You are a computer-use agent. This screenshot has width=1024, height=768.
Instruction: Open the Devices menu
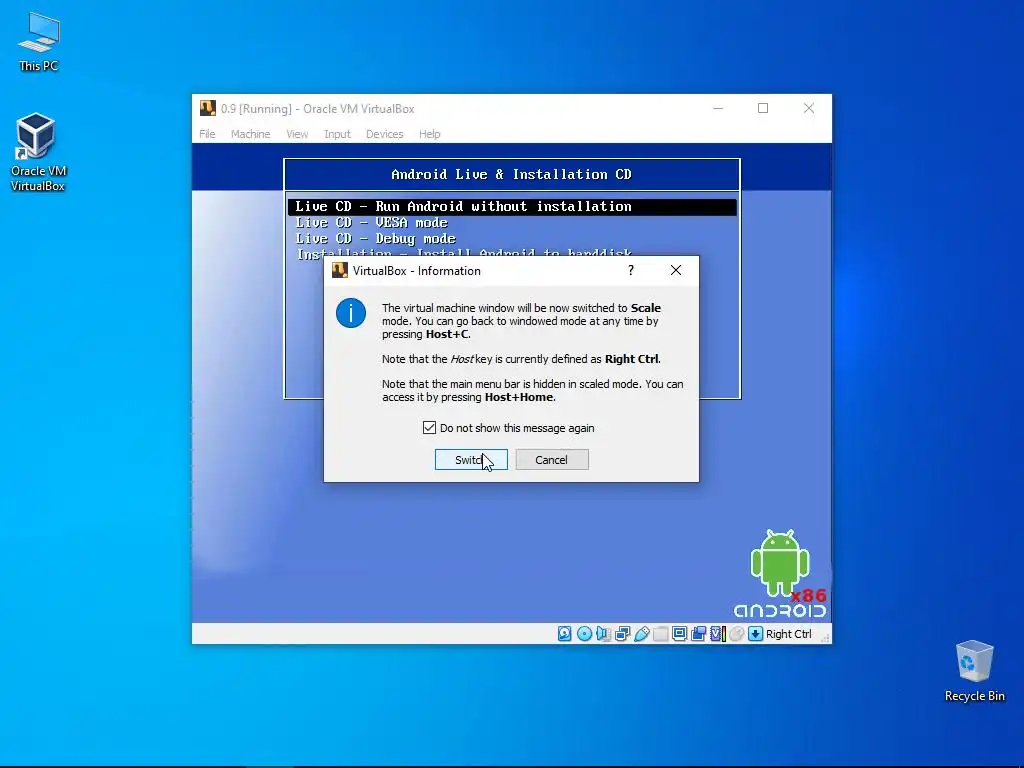click(x=385, y=134)
